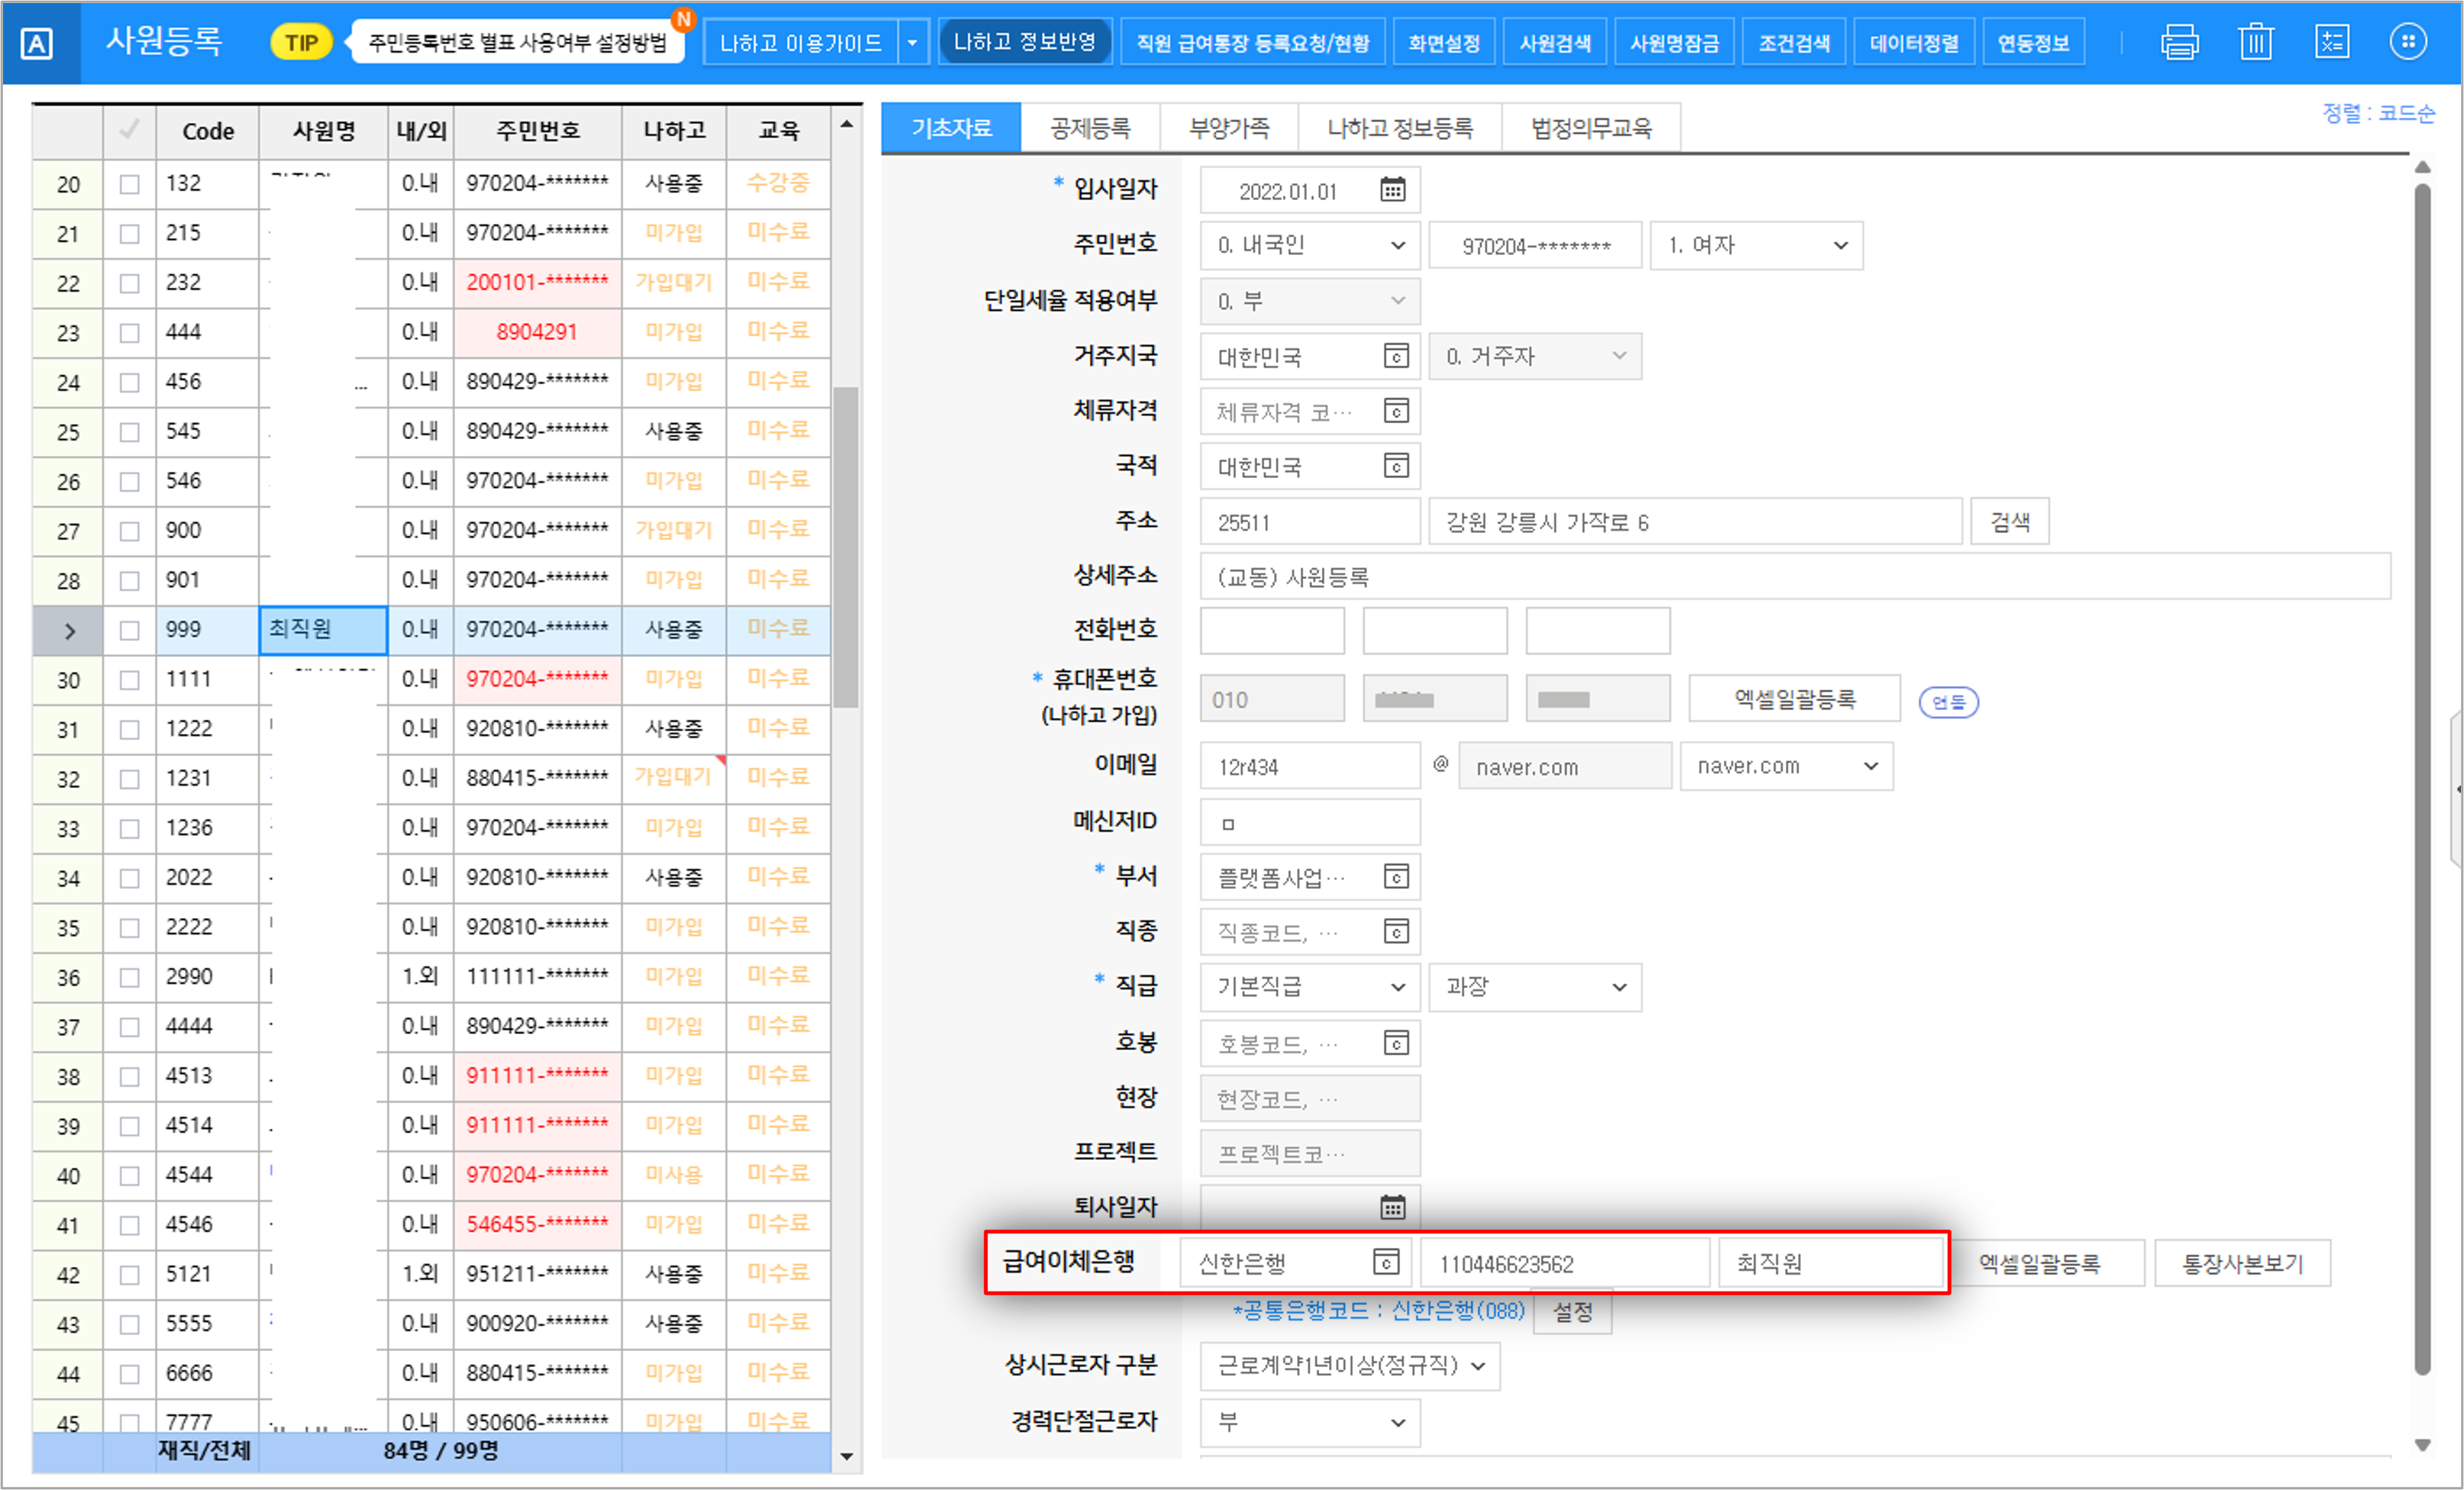
Task: Open the 호봉 code lookup icon
Action: [x=1396, y=1043]
